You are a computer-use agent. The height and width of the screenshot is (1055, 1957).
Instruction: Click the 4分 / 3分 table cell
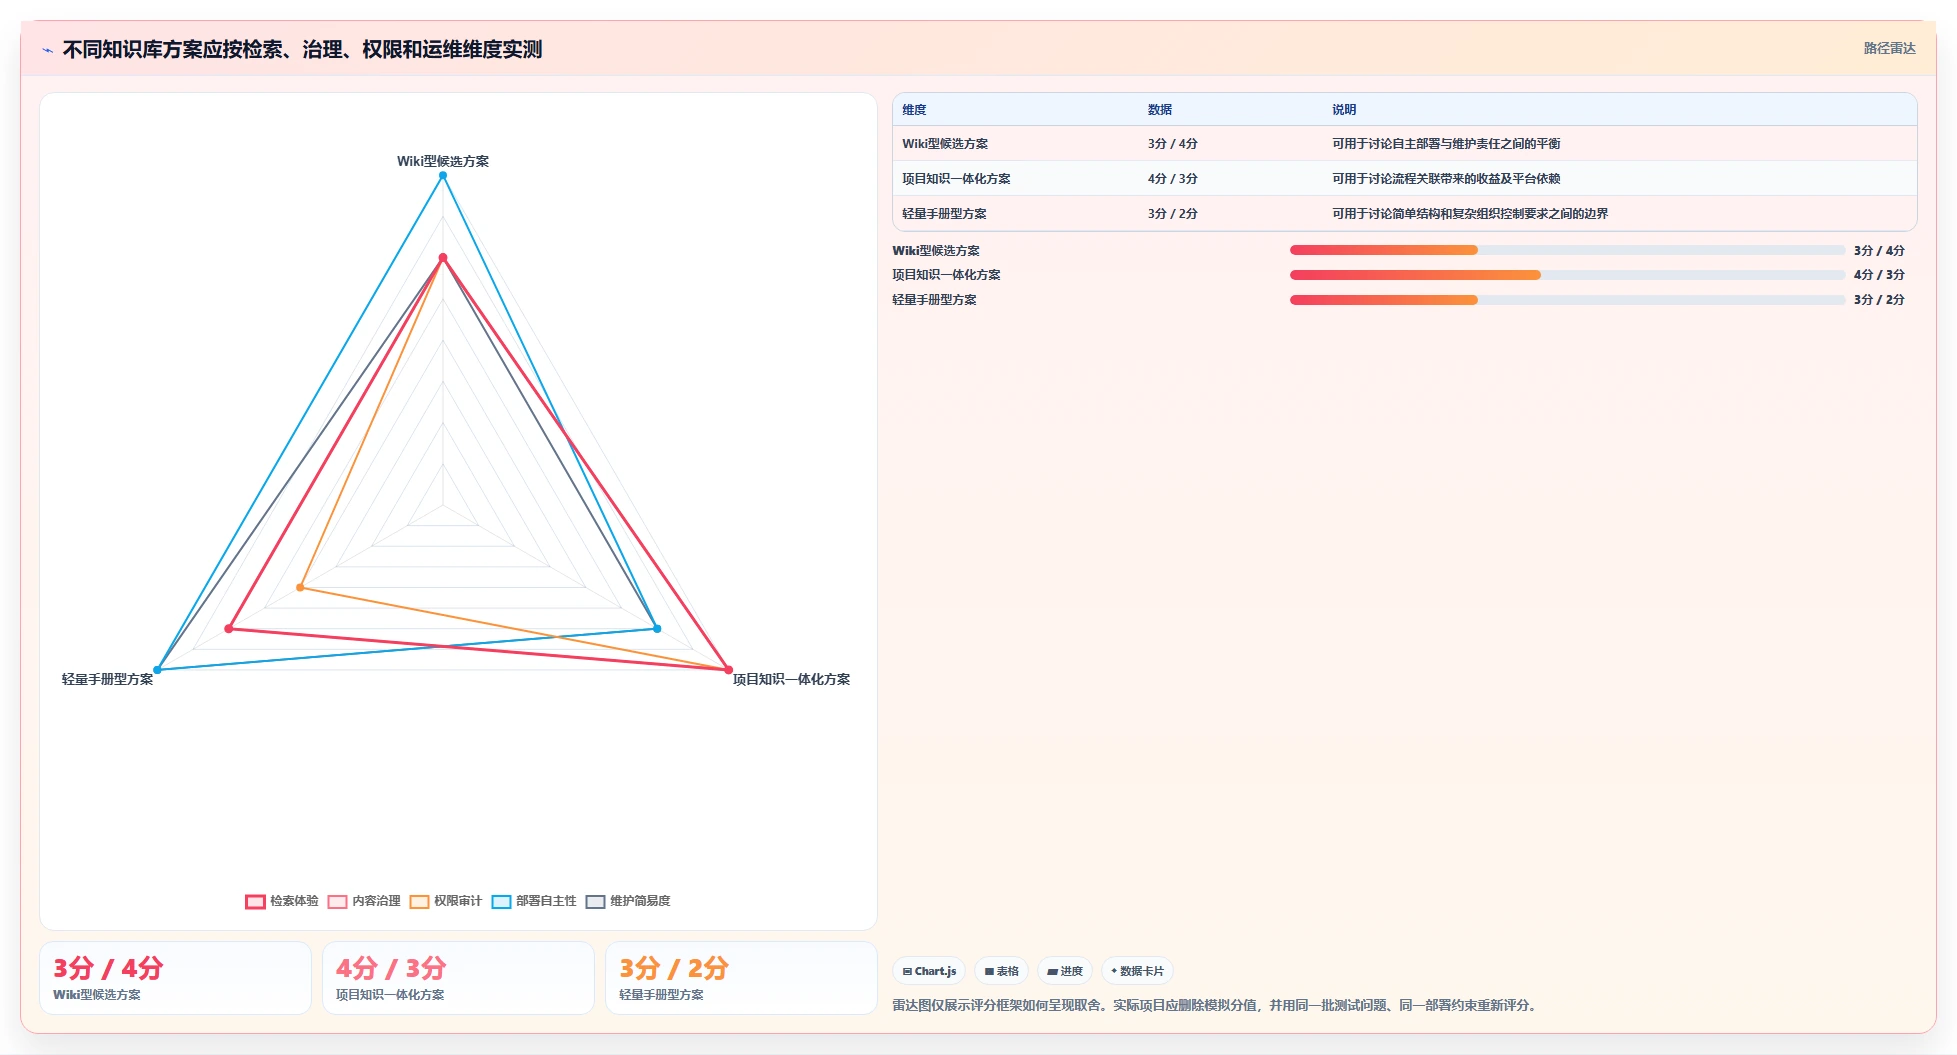(x=1173, y=179)
